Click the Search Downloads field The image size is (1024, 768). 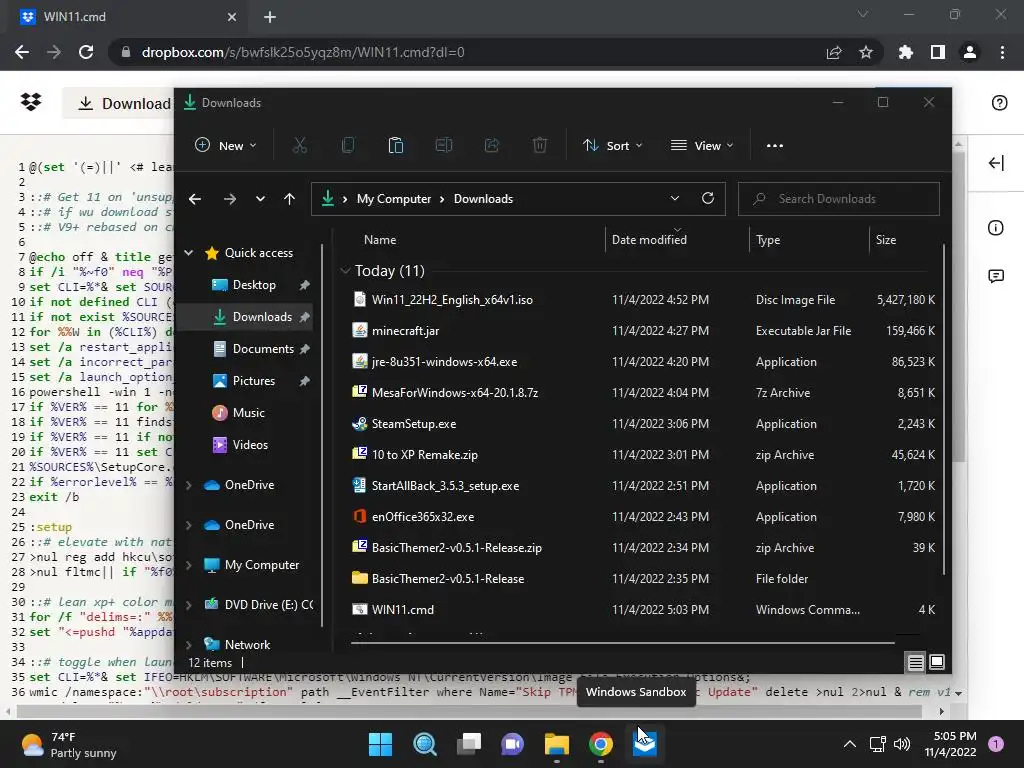839,199
